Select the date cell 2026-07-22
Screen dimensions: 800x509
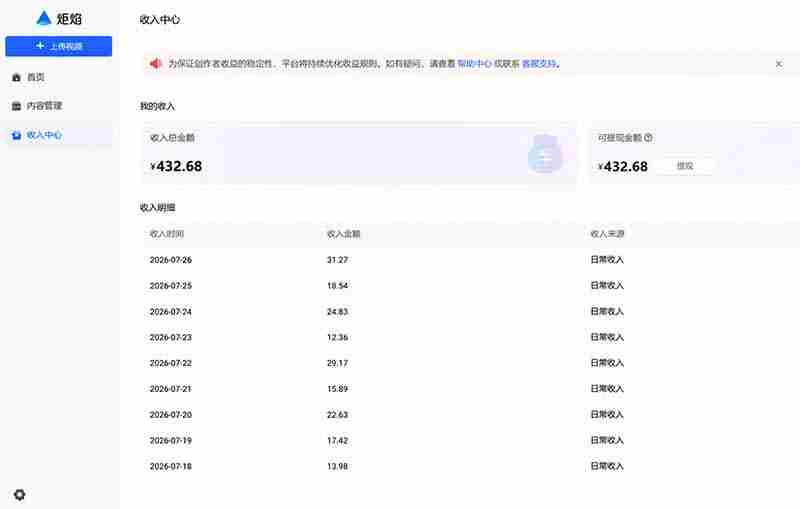(x=170, y=363)
